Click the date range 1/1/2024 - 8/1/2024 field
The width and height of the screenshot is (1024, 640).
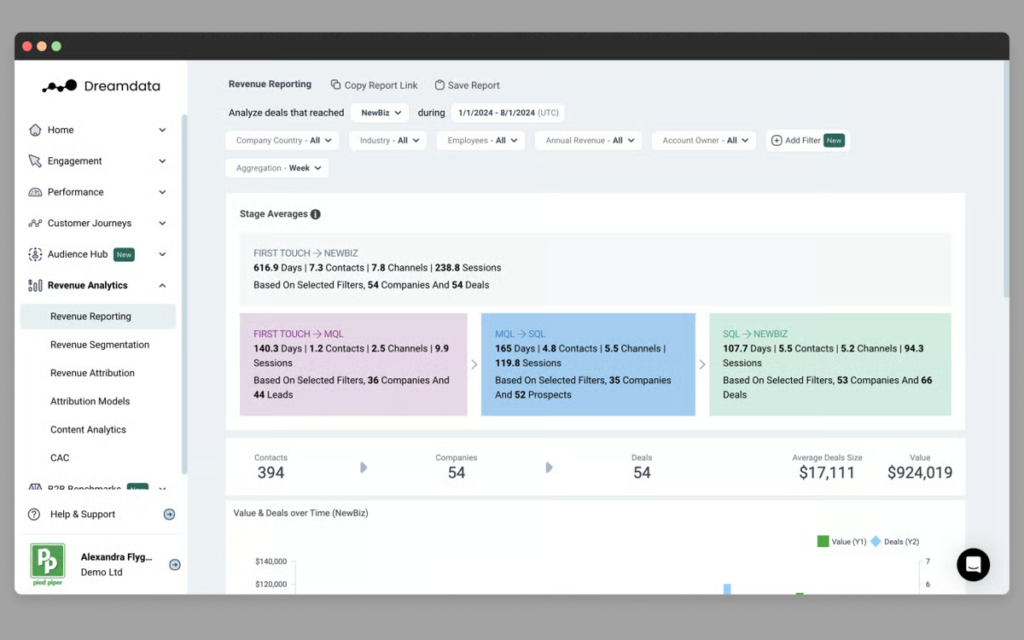(508, 113)
